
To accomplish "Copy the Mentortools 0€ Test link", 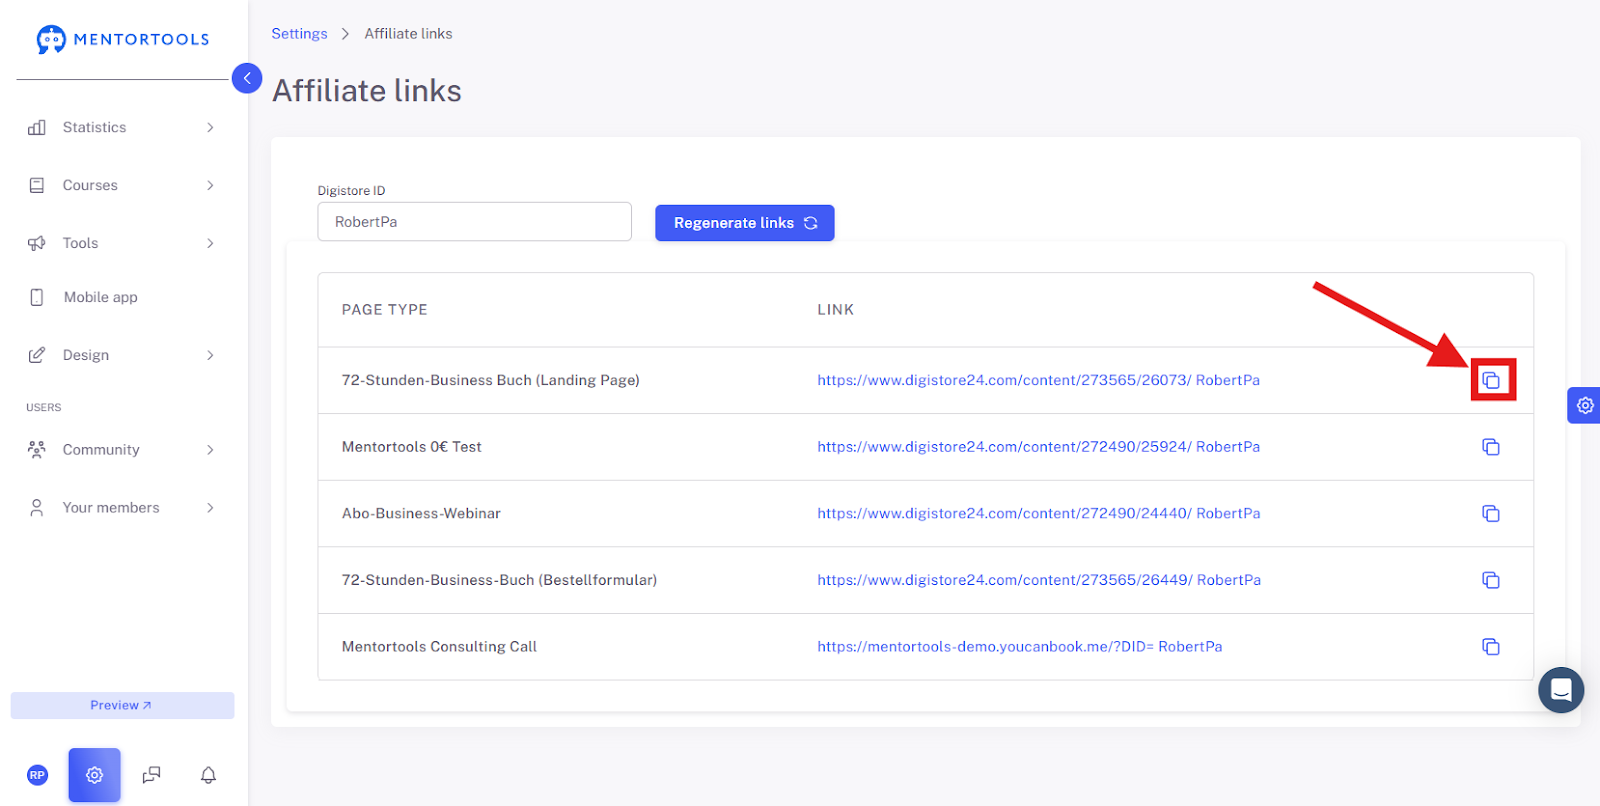I will pos(1491,447).
